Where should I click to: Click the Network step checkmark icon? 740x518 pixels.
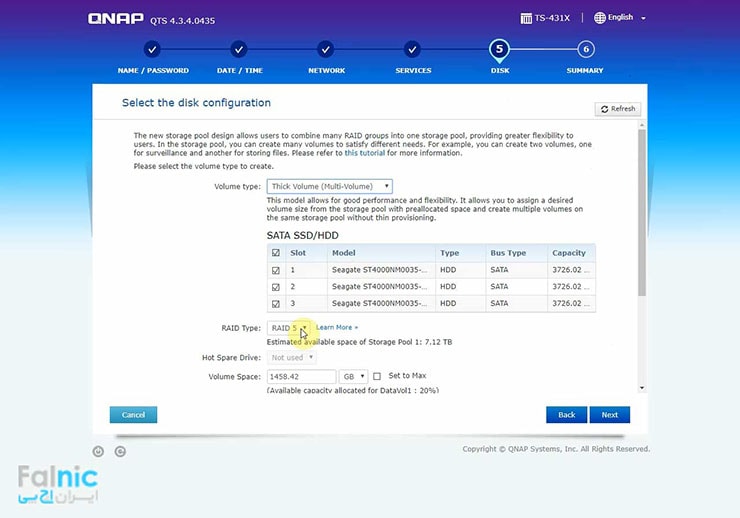(x=326, y=49)
